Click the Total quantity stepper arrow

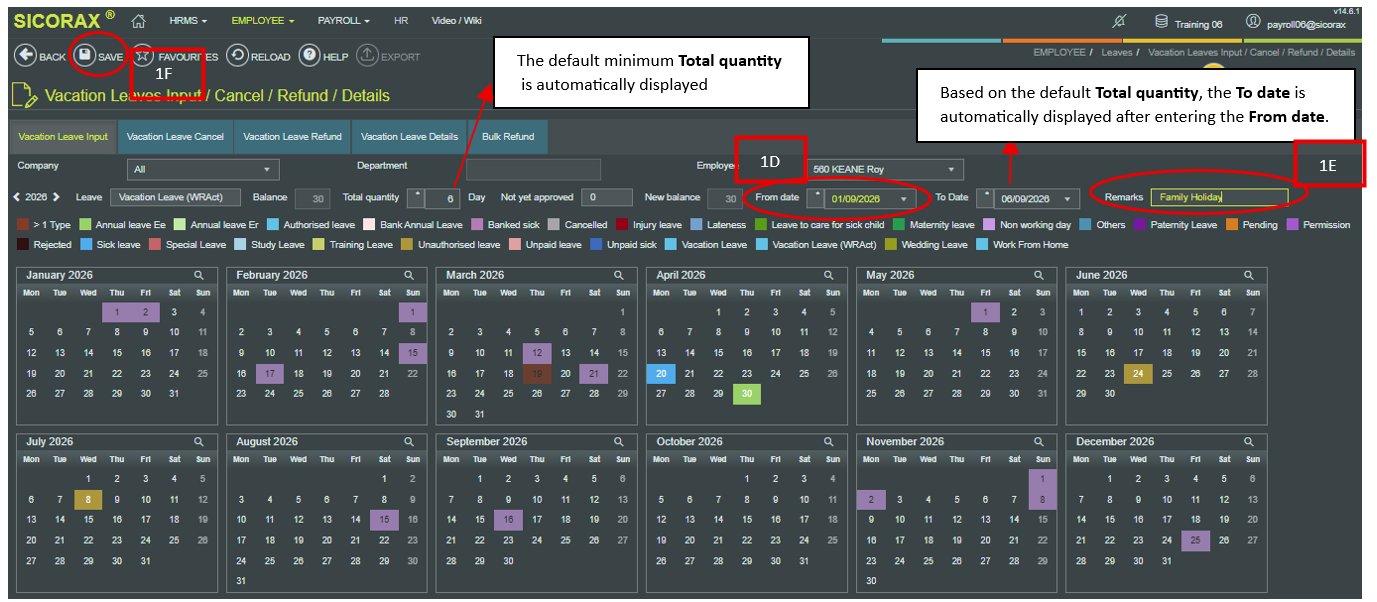pos(415,198)
